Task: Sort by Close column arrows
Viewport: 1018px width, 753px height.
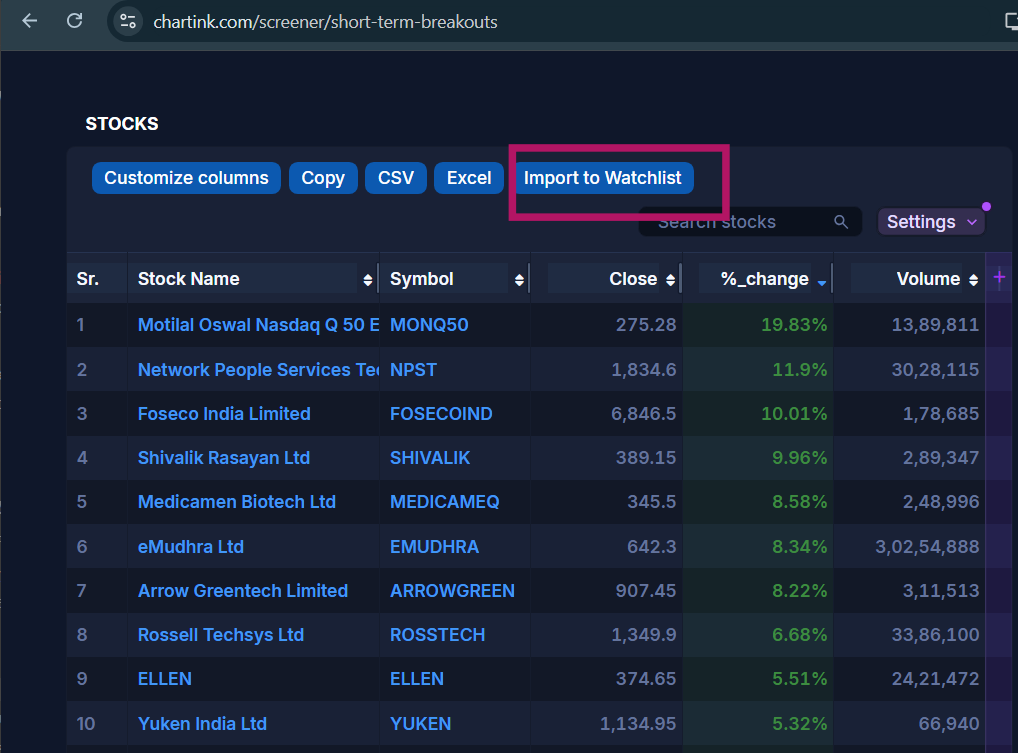Action: click(670, 280)
